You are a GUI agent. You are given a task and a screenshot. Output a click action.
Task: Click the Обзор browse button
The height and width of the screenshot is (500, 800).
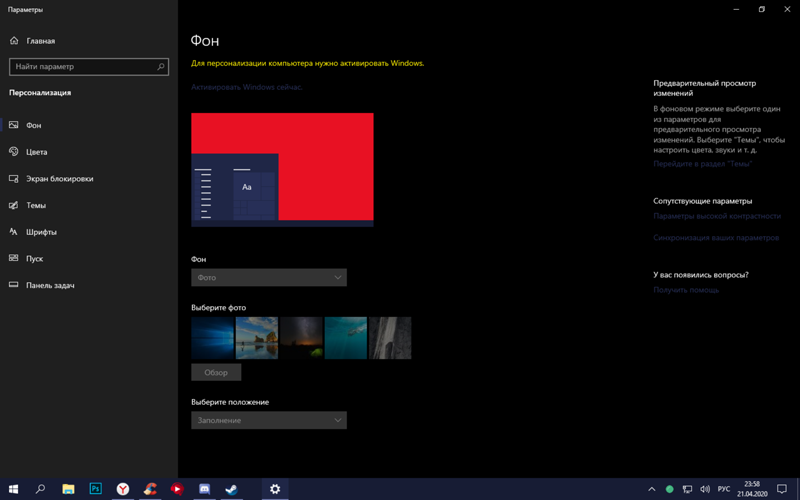point(216,372)
